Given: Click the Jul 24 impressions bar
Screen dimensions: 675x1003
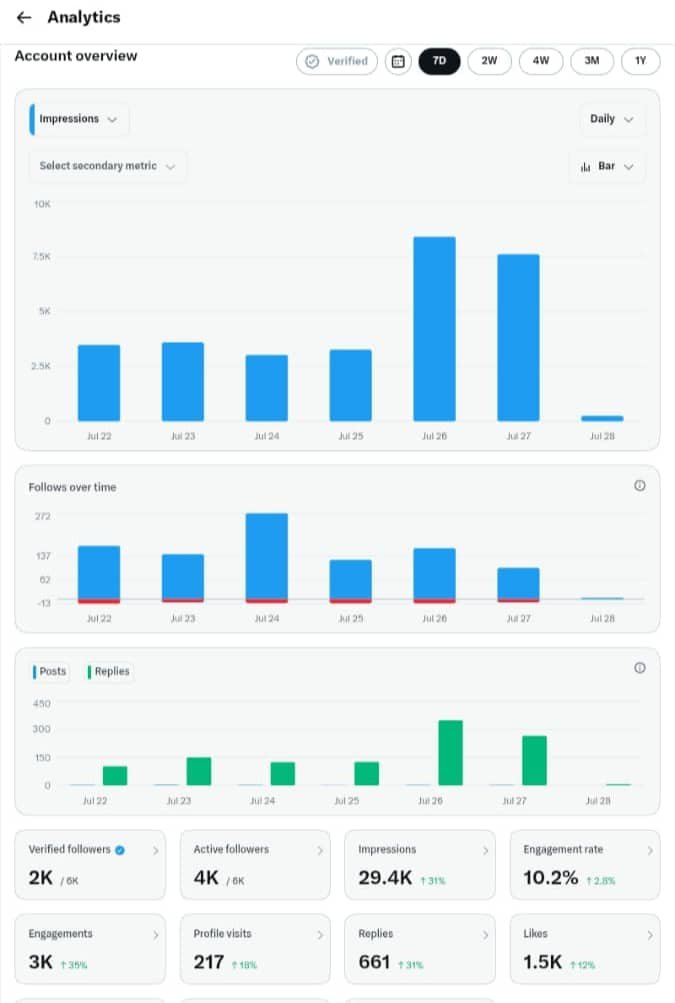Looking at the screenshot, I should (x=266, y=388).
